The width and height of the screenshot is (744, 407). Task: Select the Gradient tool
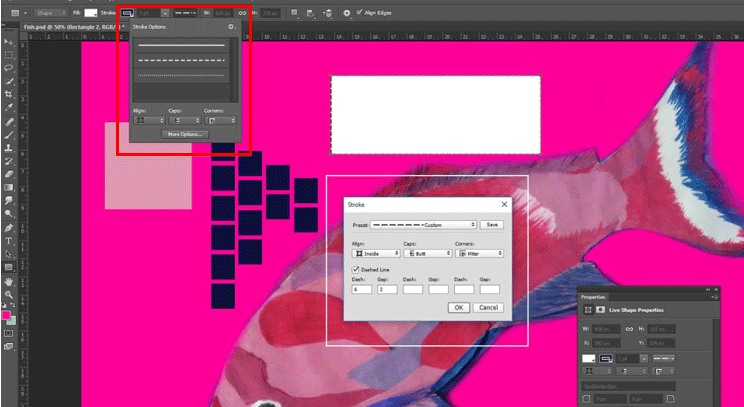[9, 188]
